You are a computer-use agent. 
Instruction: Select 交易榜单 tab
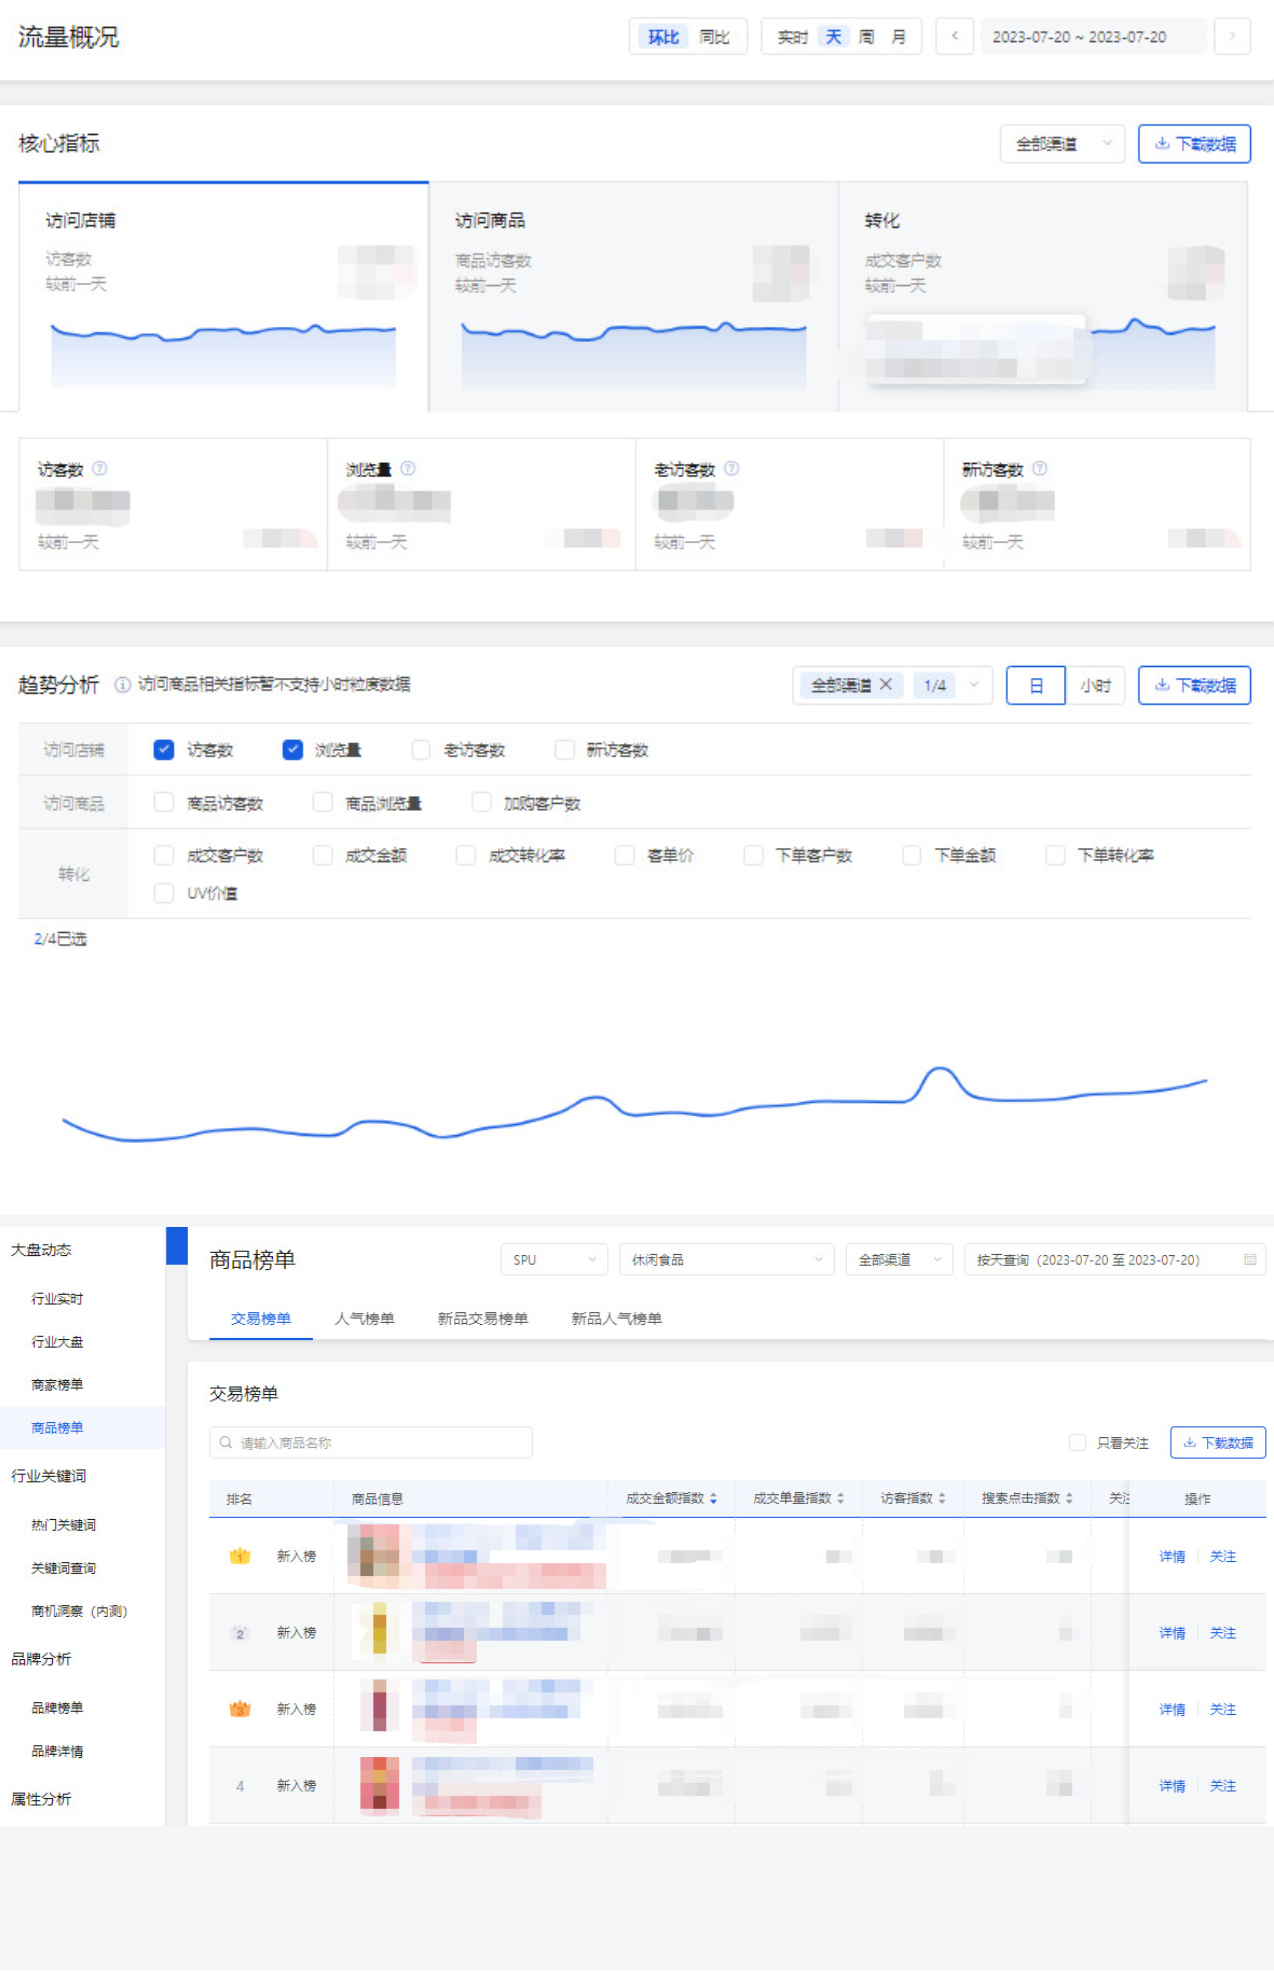click(261, 1318)
